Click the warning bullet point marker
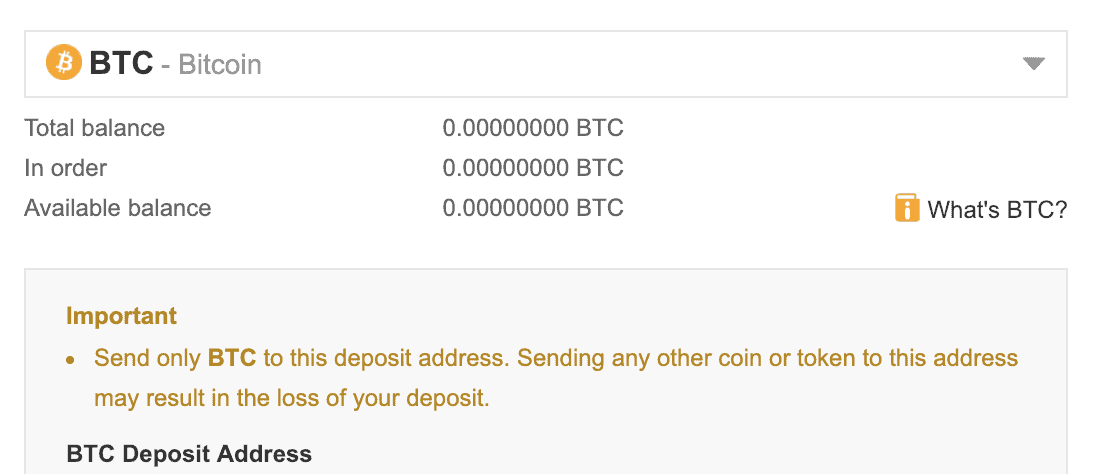 tap(70, 360)
